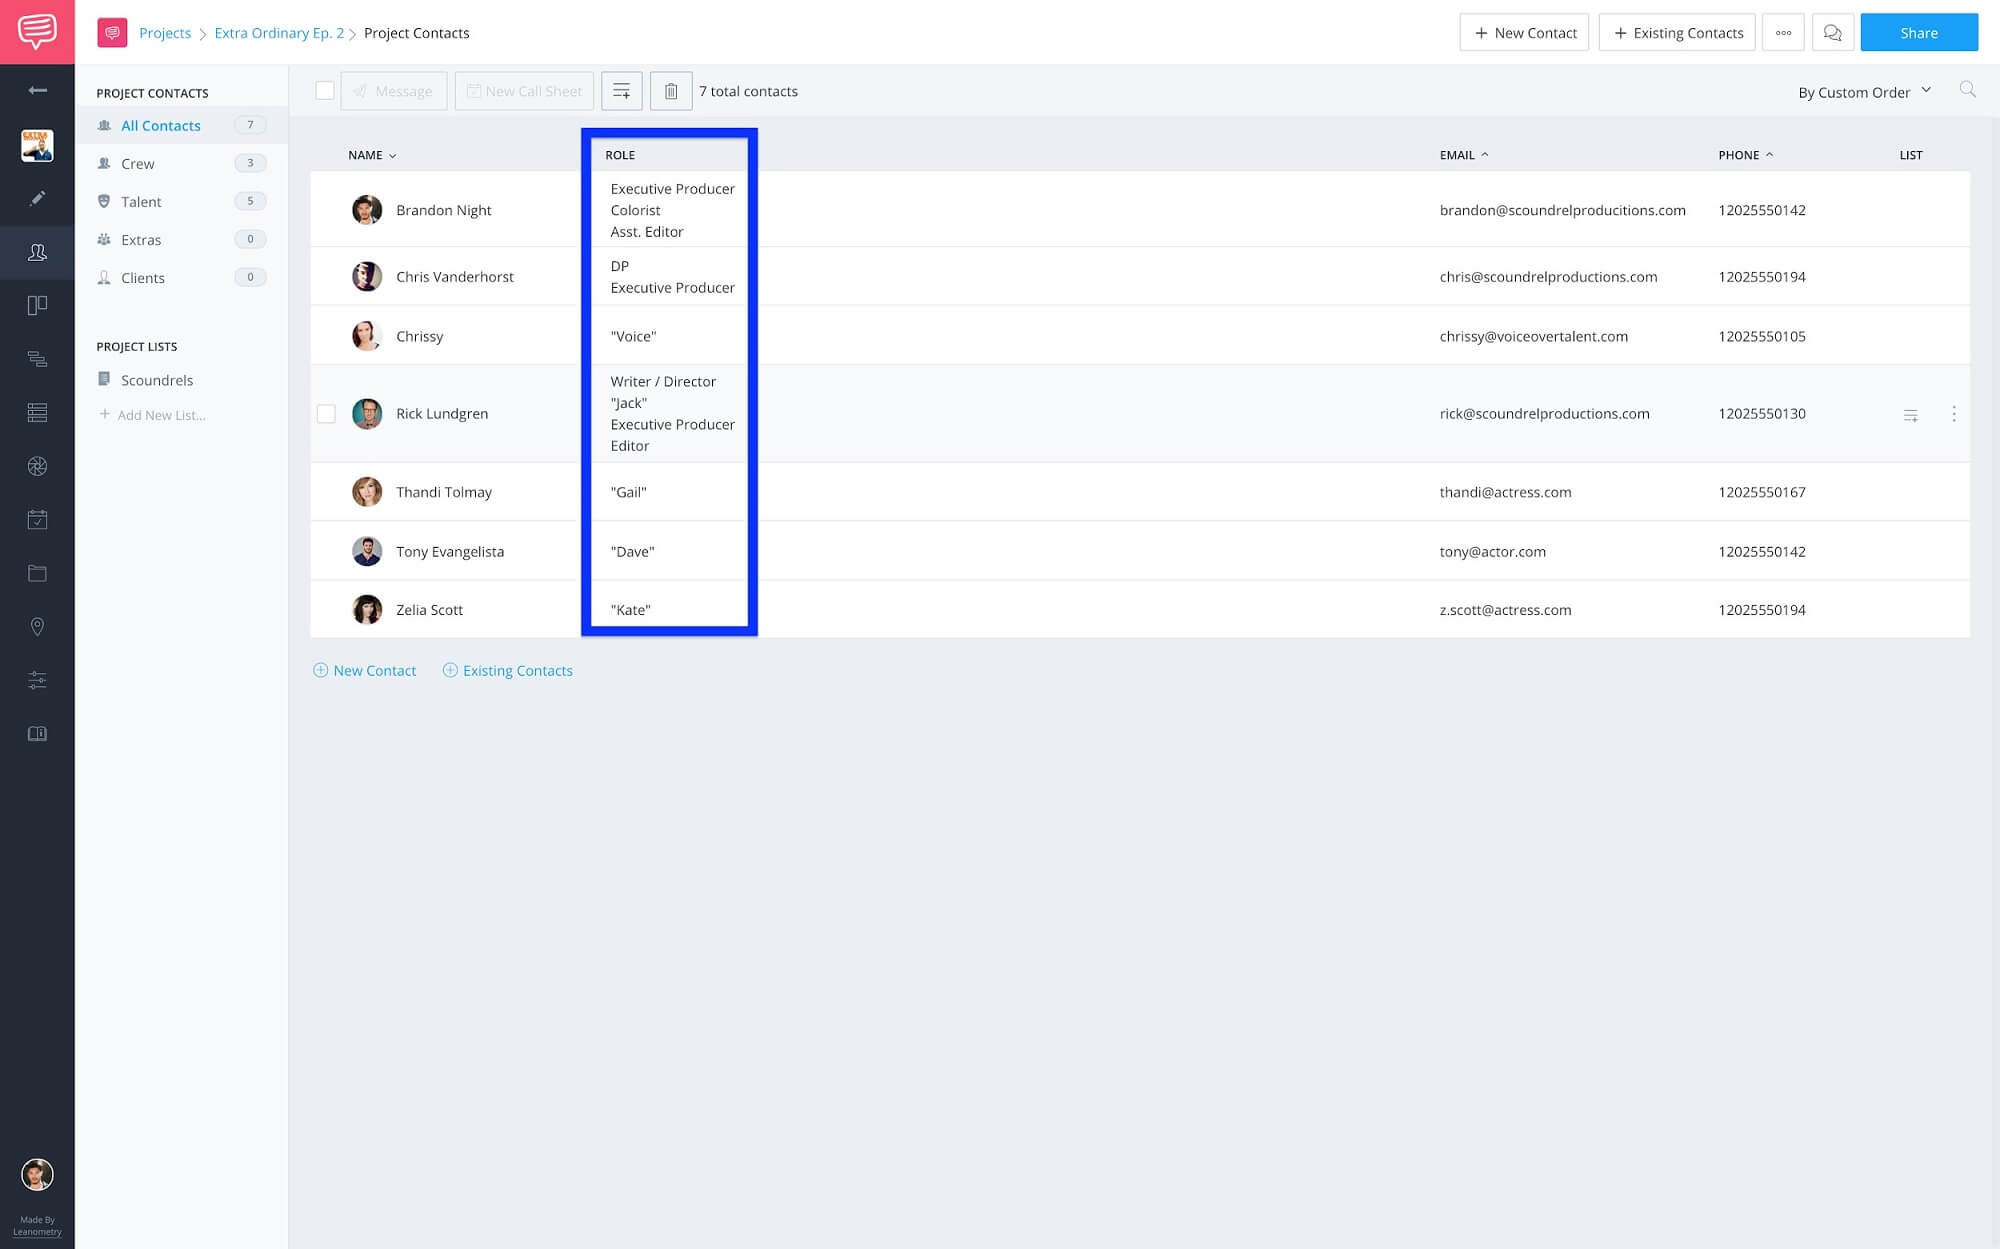Click the blue Share button
2000x1249 pixels.
(x=1919, y=33)
